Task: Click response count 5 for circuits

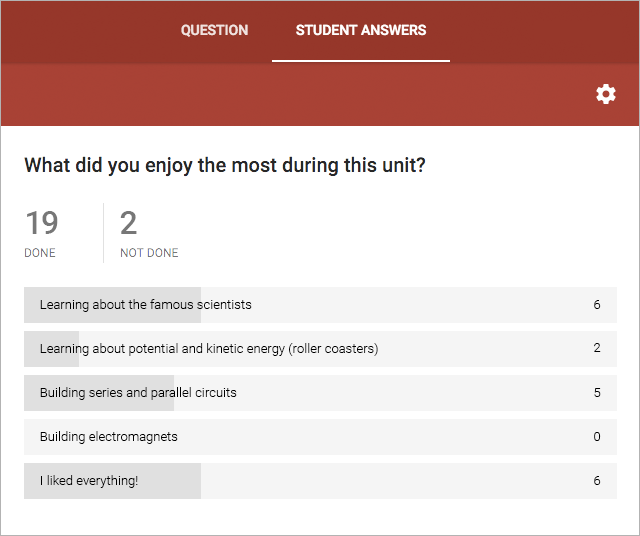Action: (597, 393)
